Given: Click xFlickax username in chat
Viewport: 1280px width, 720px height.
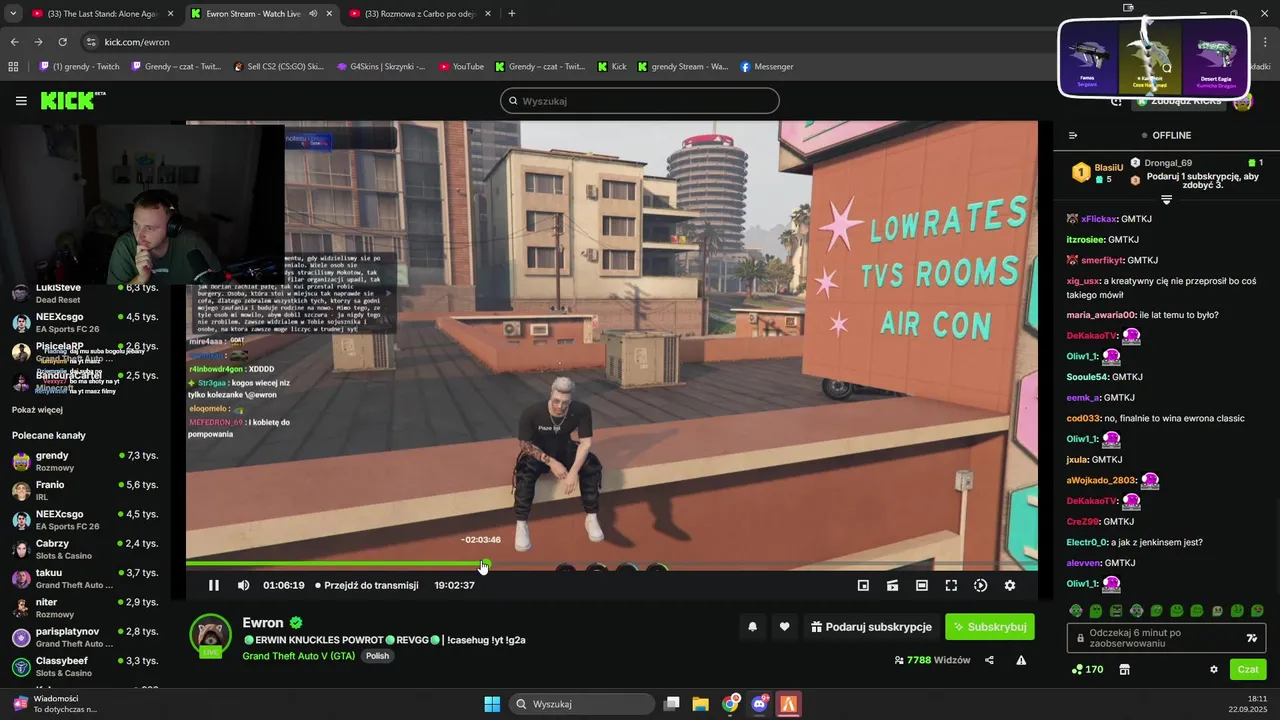Looking at the screenshot, I should click(x=1099, y=219).
